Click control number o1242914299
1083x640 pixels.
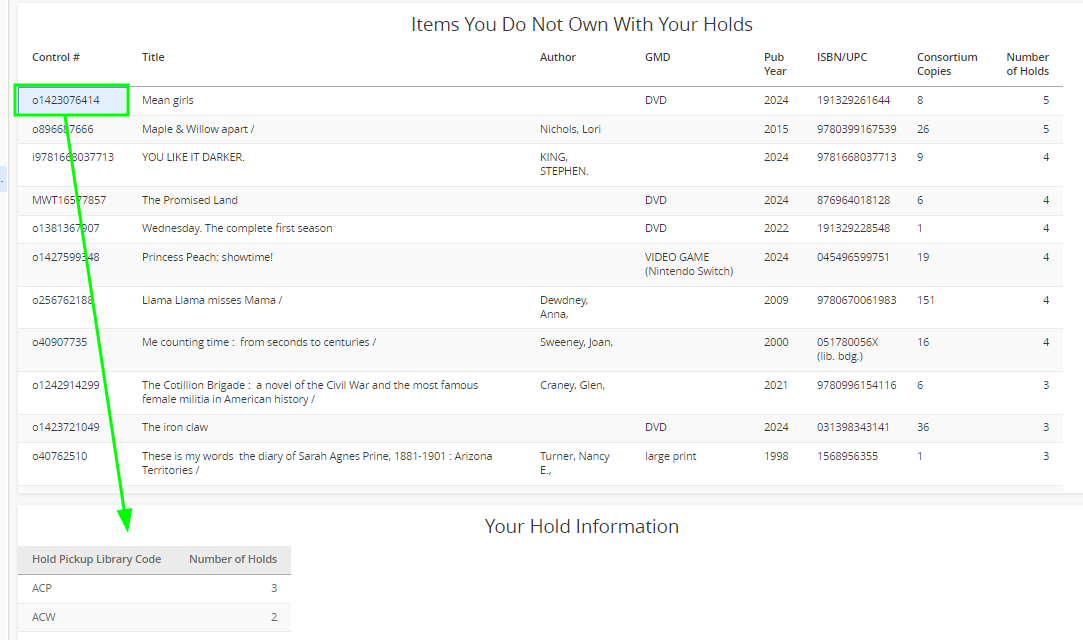[66, 385]
